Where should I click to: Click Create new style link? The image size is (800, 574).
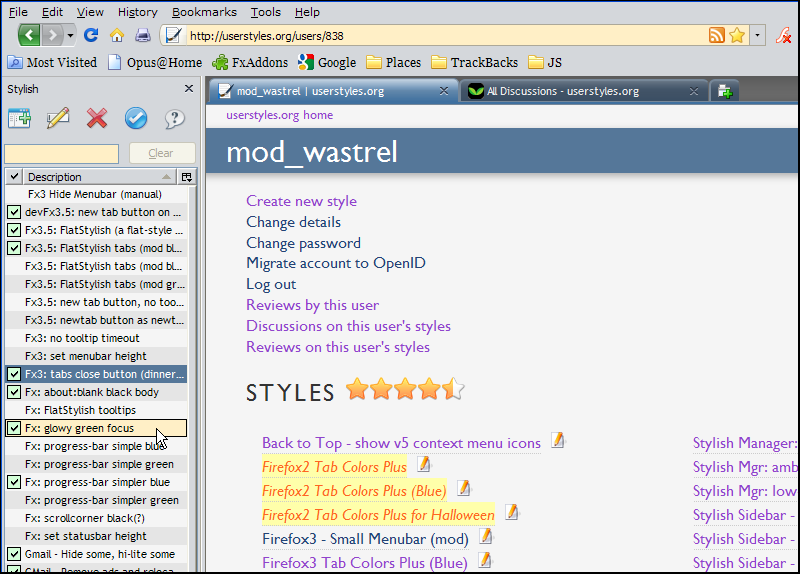tap(302, 201)
